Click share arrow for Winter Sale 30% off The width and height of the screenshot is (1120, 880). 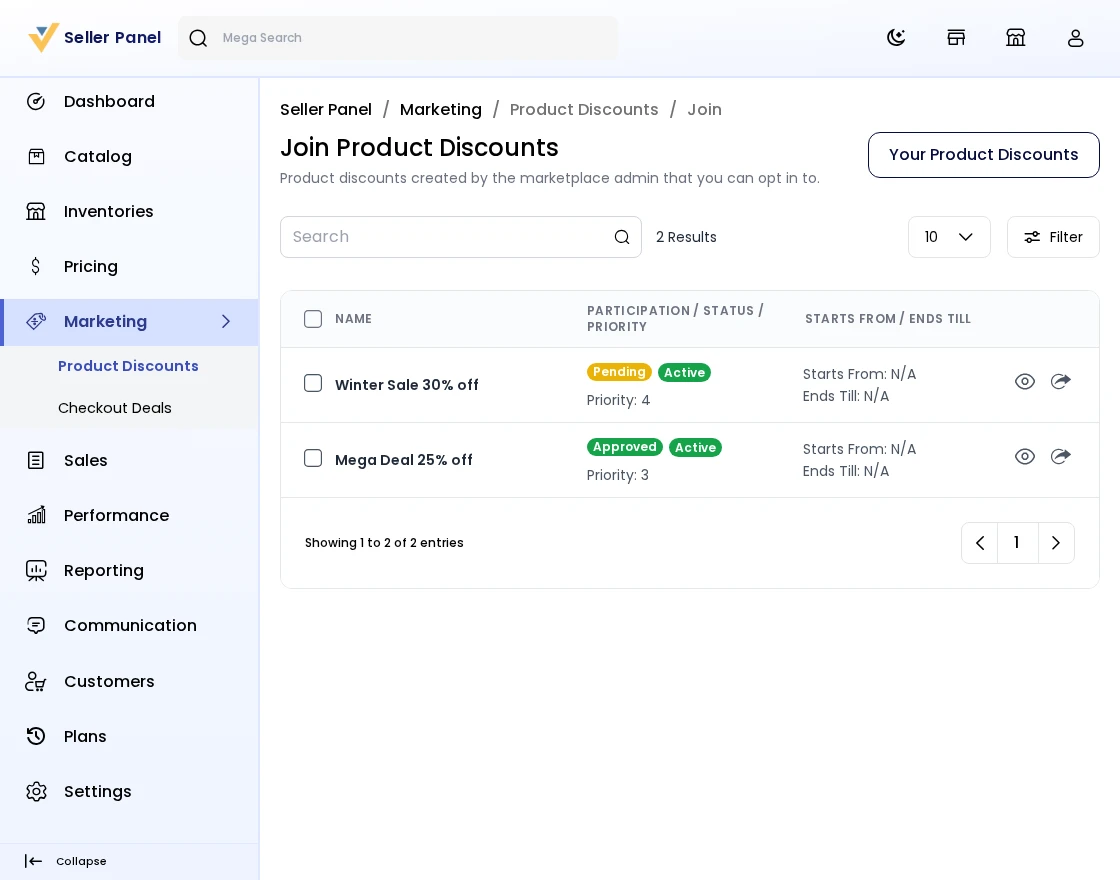1061,381
